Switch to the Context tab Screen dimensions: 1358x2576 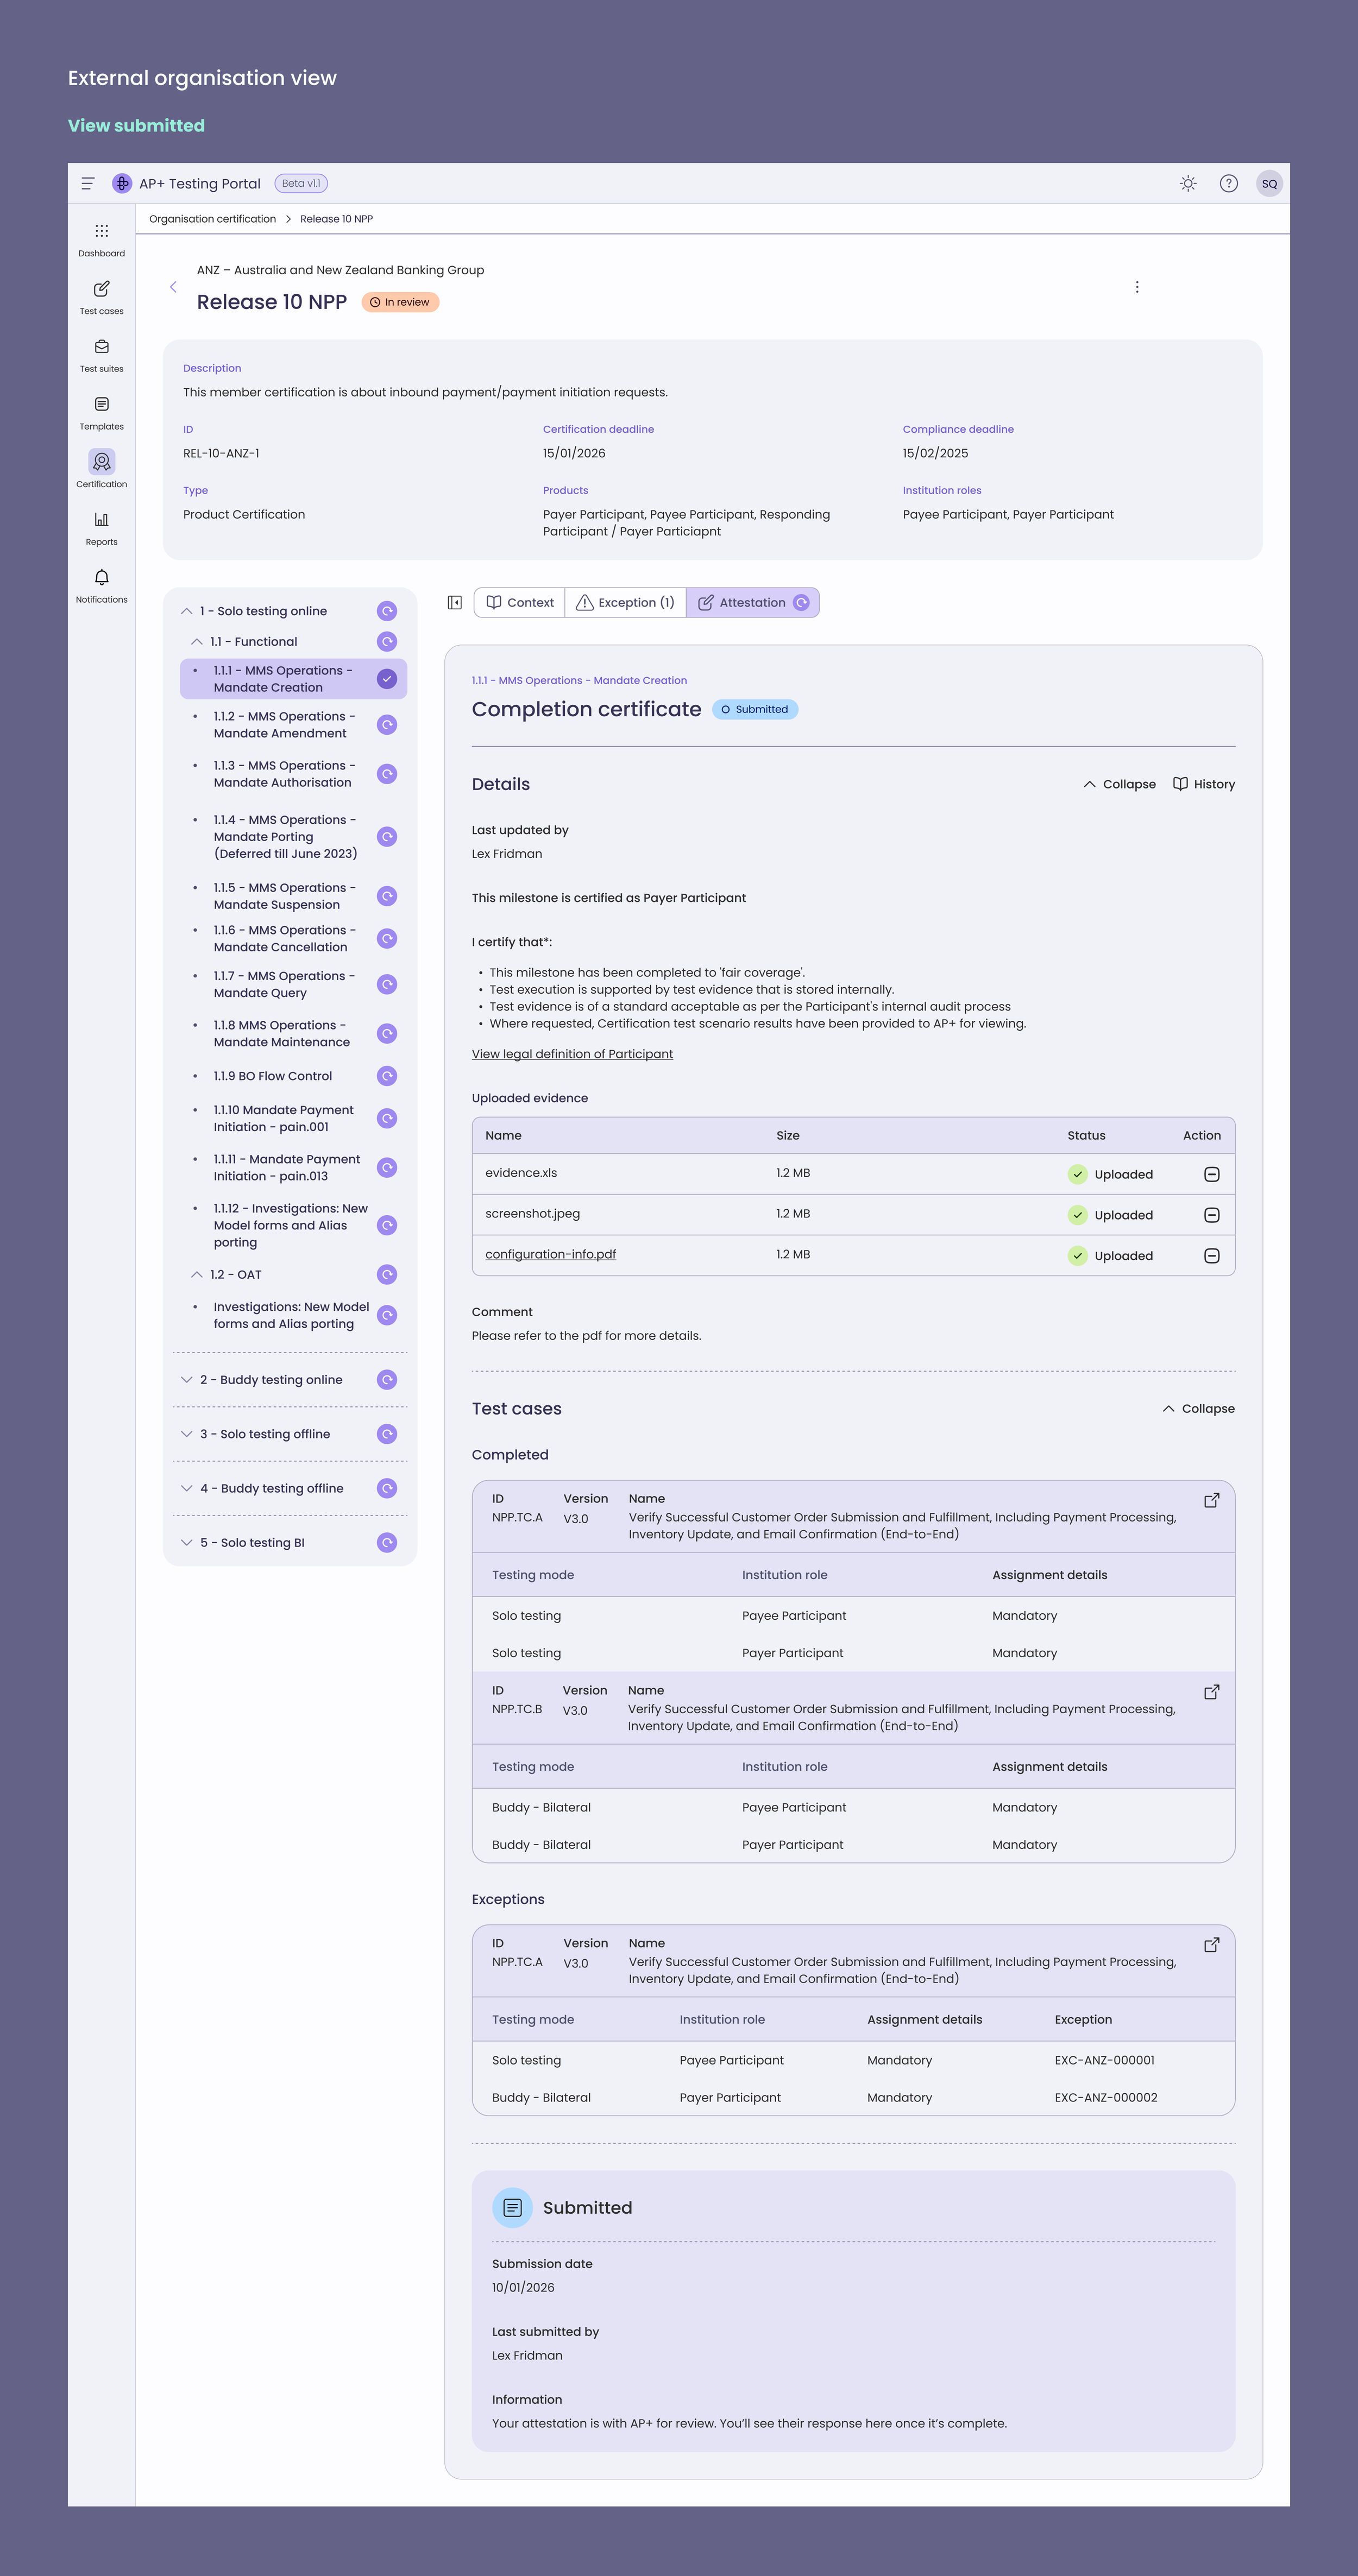(x=519, y=602)
